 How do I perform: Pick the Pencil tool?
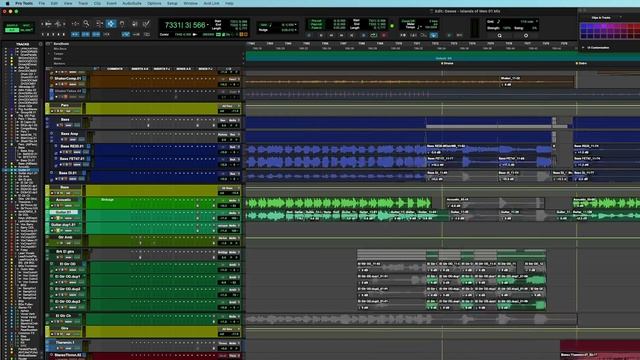146,24
